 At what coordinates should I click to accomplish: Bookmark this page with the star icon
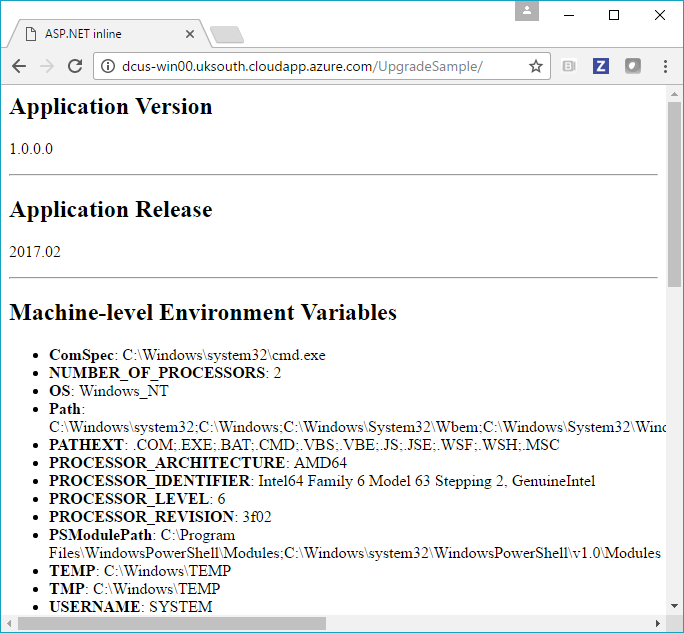536,66
